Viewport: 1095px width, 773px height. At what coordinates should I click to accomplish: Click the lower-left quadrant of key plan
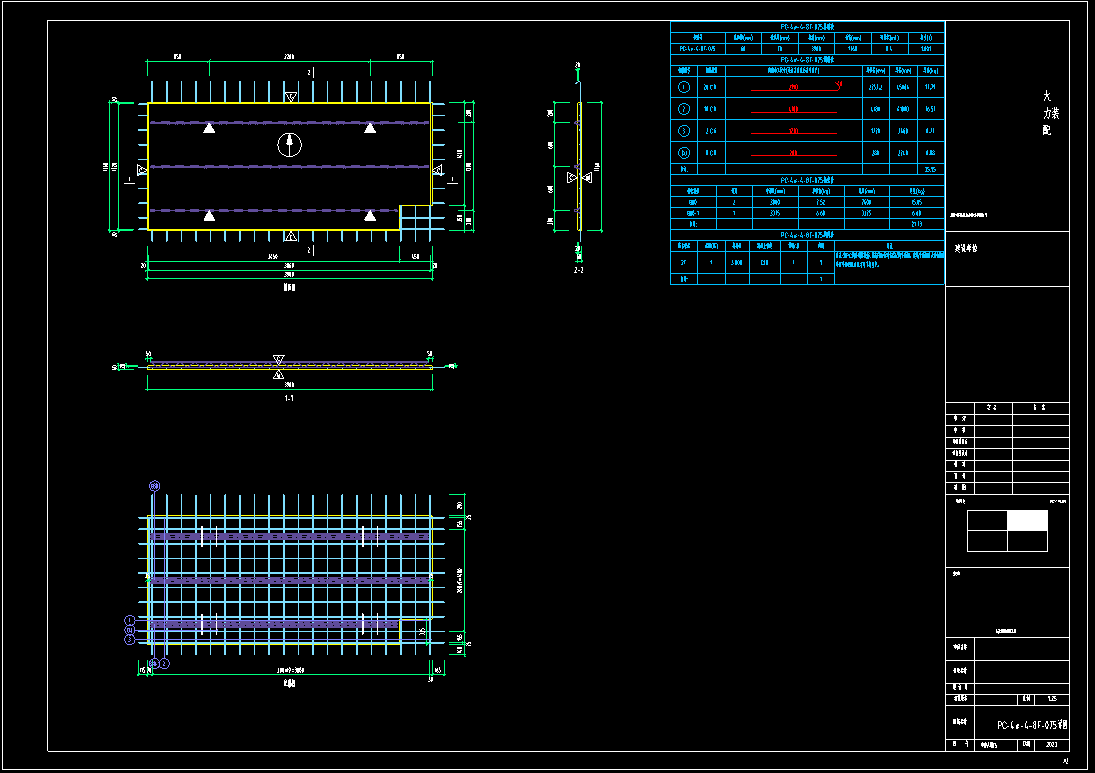tap(987, 541)
